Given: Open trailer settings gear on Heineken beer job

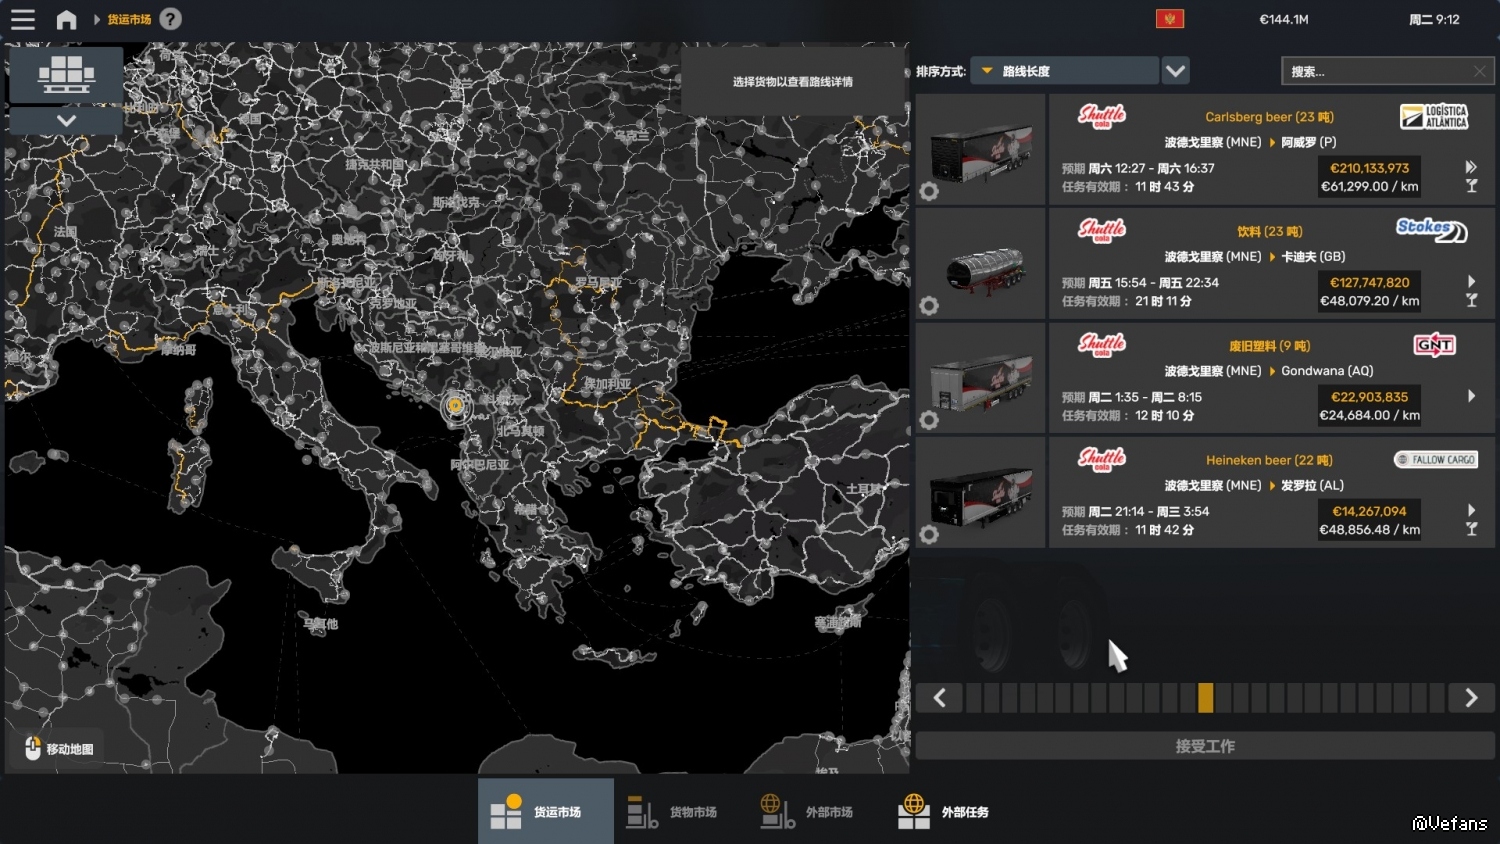Looking at the screenshot, I should (929, 535).
